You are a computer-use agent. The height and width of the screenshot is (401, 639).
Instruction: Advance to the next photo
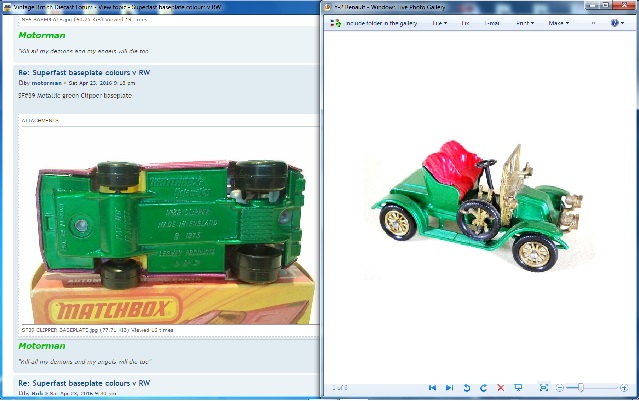(450, 387)
